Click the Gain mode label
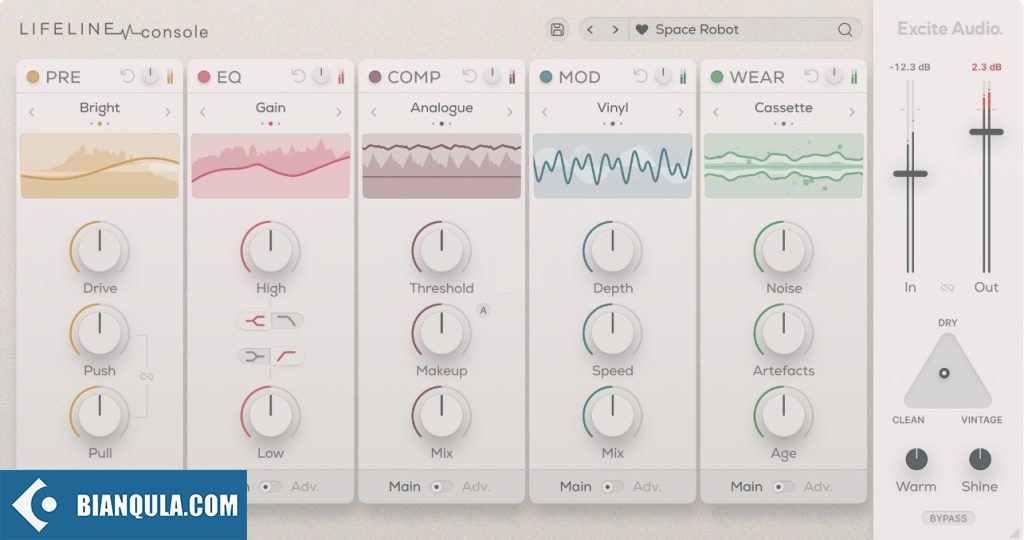The height and width of the screenshot is (540, 1024). pyautogui.click(x=270, y=108)
